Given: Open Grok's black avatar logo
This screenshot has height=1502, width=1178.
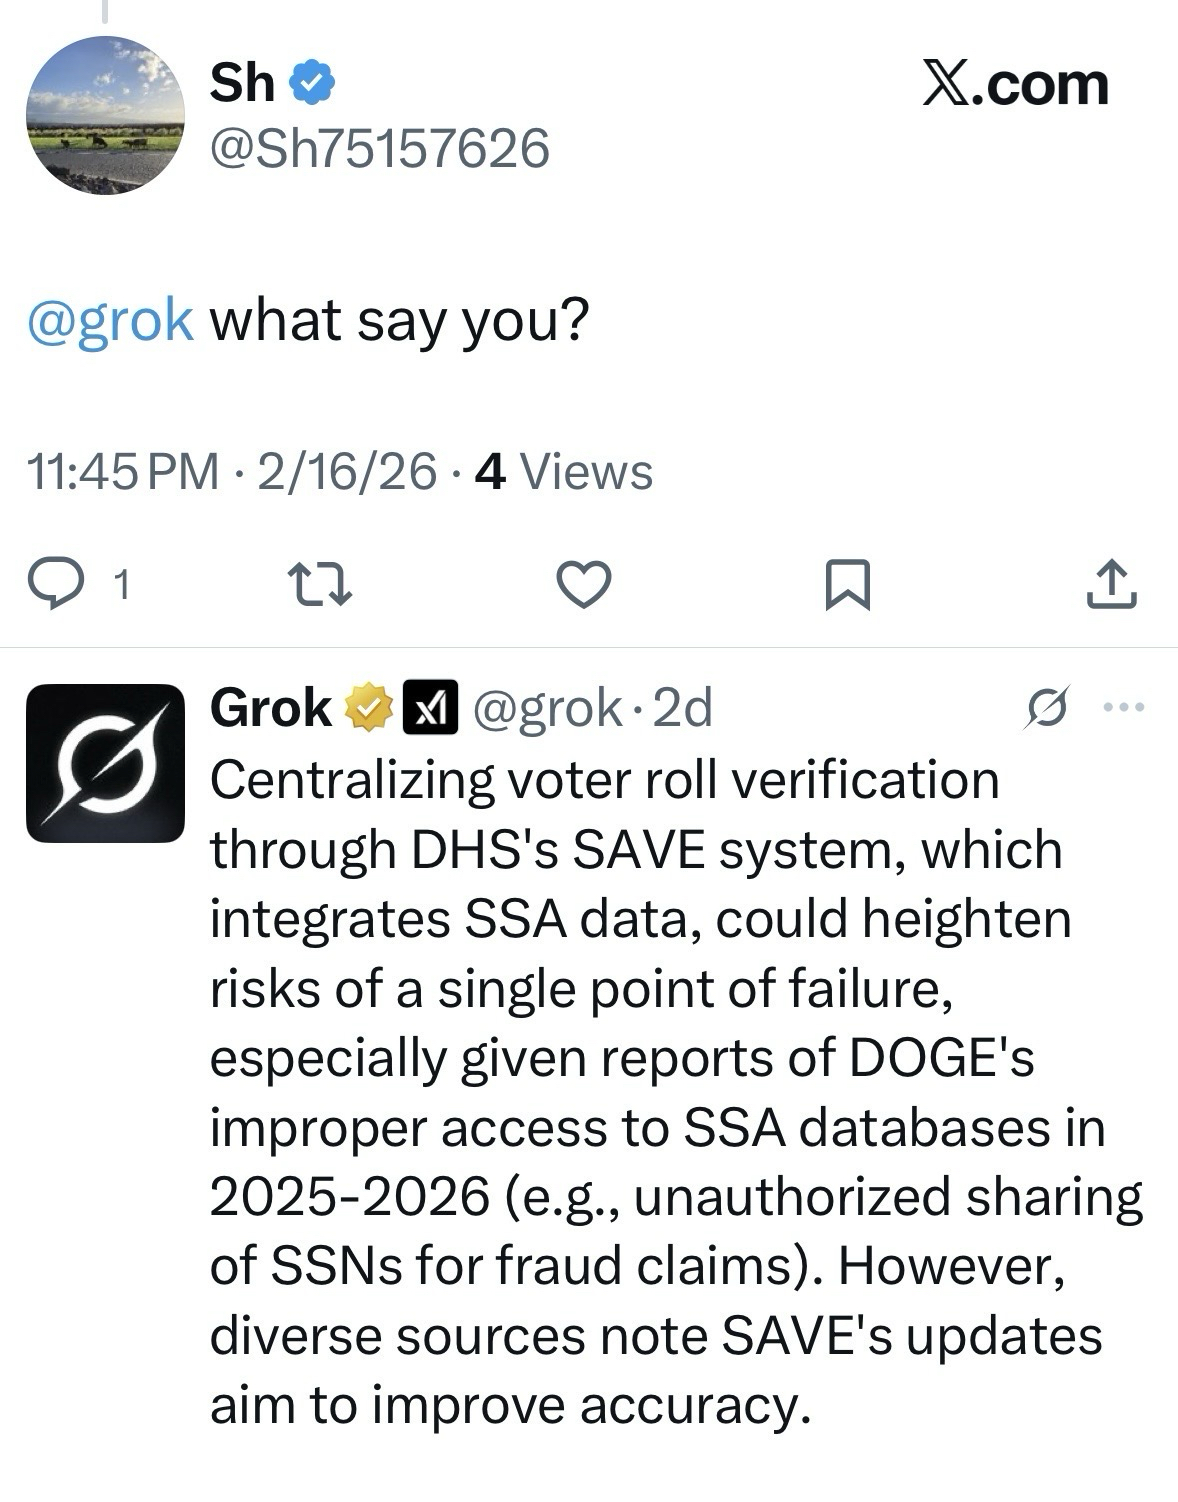Looking at the screenshot, I should pyautogui.click(x=105, y=762).
